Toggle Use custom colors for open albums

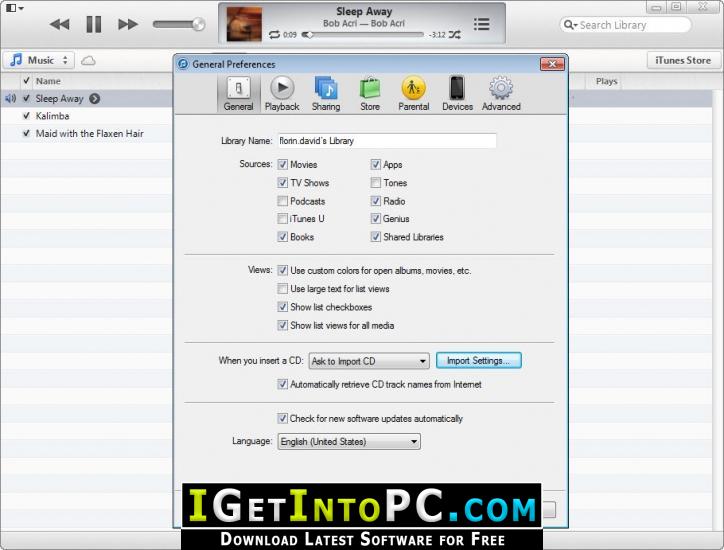click(x=283, y=271)
